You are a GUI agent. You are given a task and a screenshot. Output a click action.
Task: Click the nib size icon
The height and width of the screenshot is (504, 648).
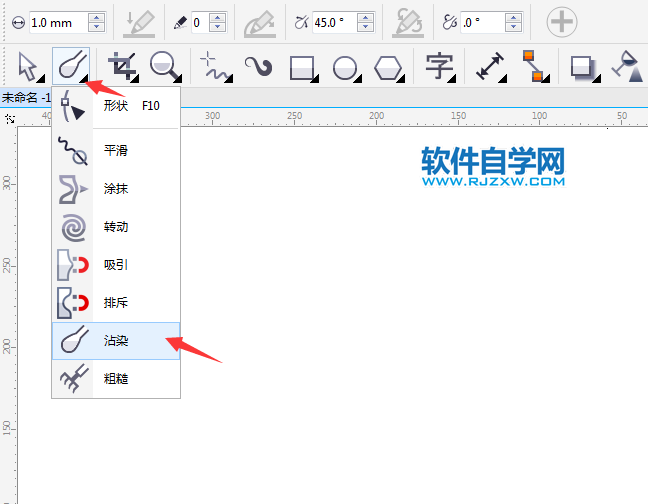coord(18,23)
